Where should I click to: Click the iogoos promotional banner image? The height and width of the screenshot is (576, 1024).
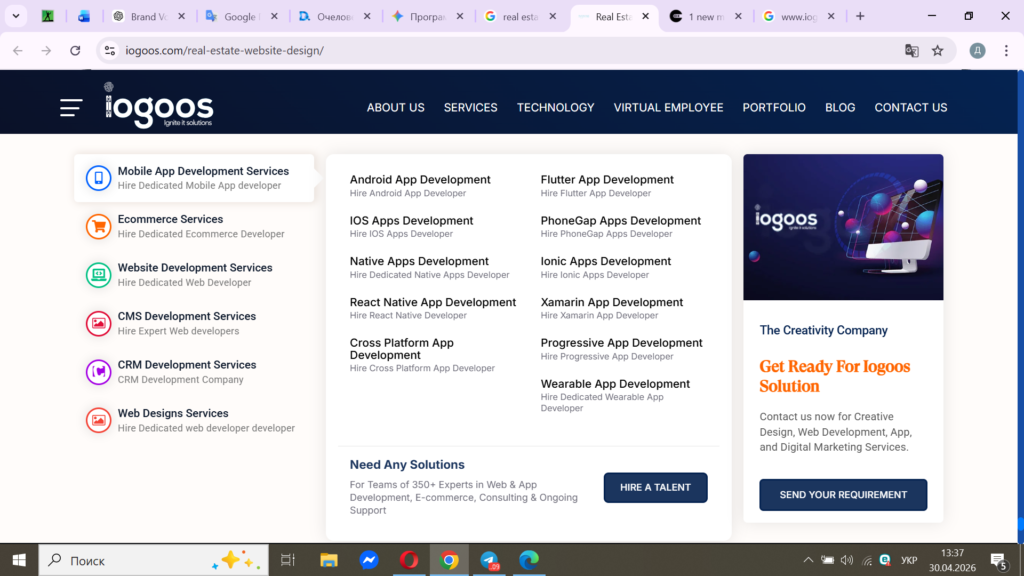843,227
